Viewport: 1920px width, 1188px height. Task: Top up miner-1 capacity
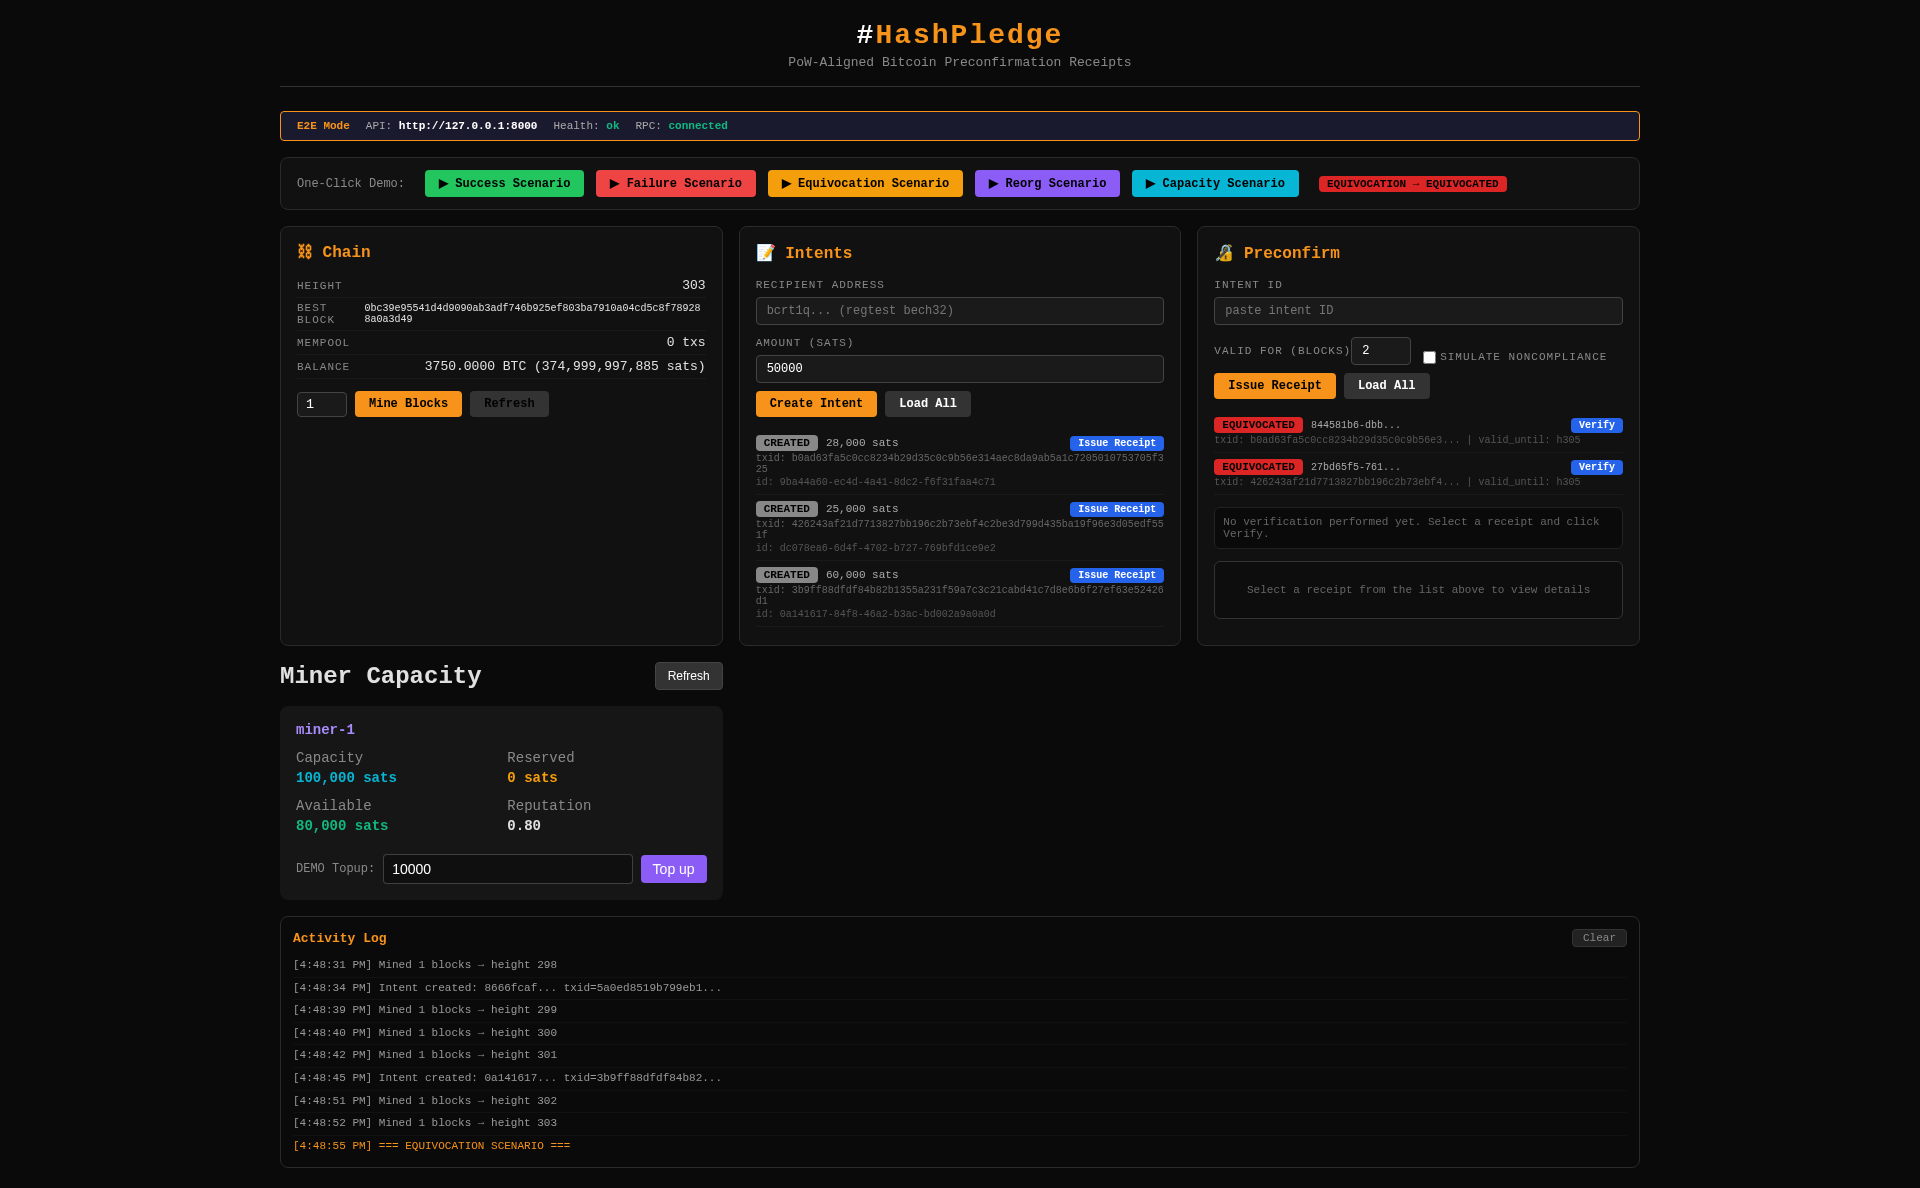(x=673, y=869)
